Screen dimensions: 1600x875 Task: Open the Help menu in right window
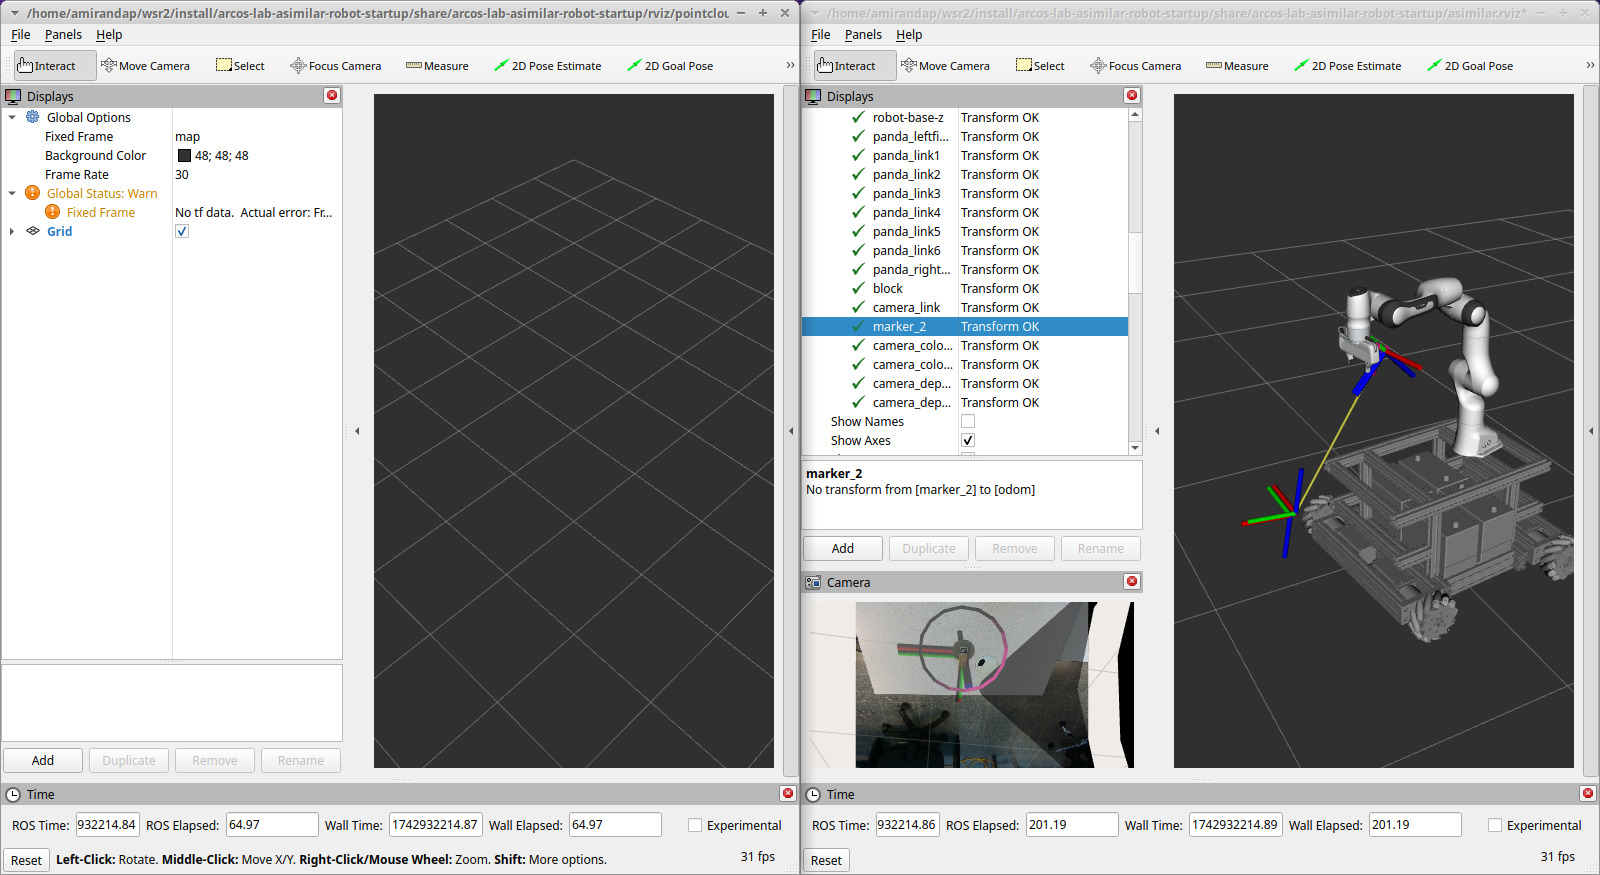[908, 34]
